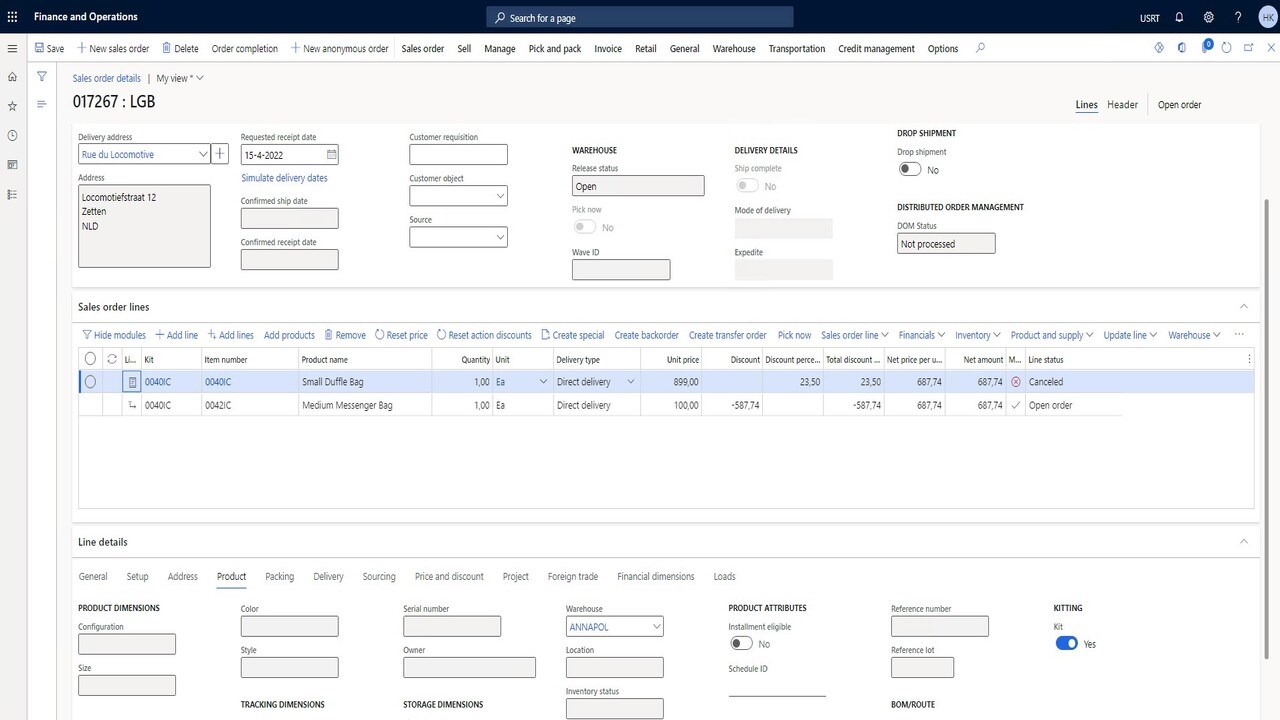This screenshot has height=720, width=1280.
Task: Collapse the Sales order lines section
Action: pos(1244,306)
